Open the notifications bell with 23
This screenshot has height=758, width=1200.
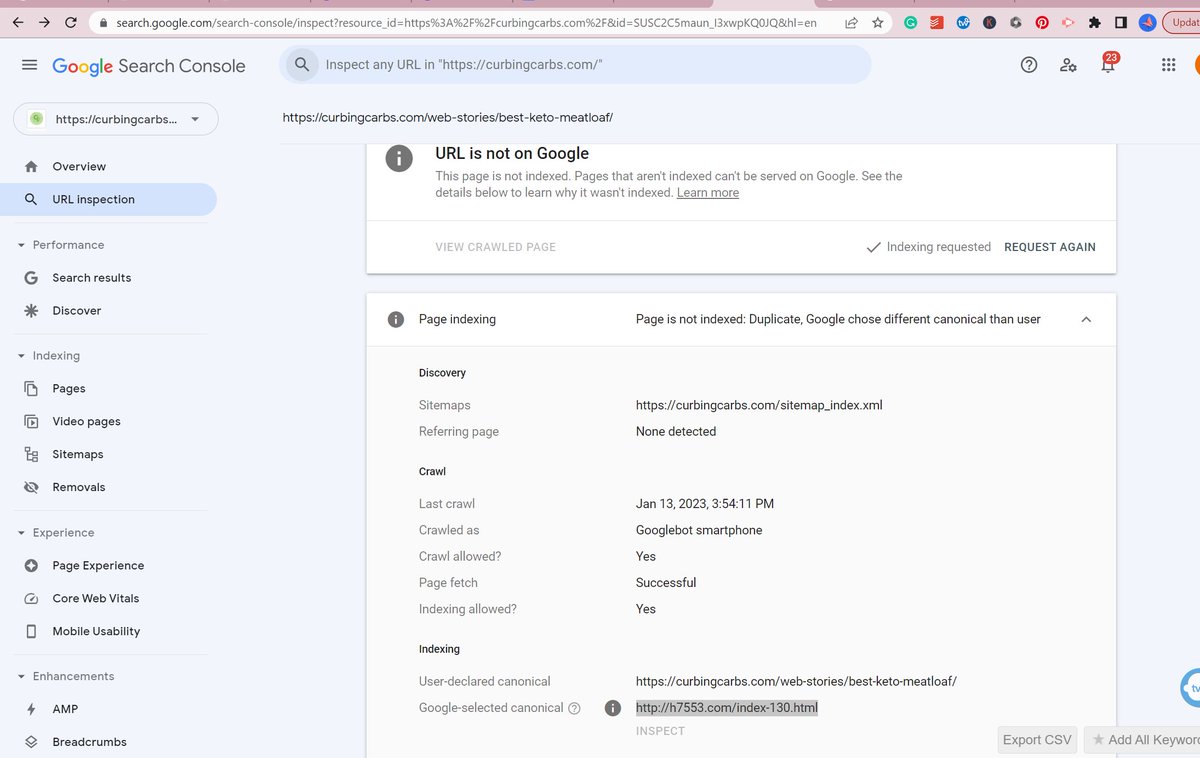[1108, 64]
